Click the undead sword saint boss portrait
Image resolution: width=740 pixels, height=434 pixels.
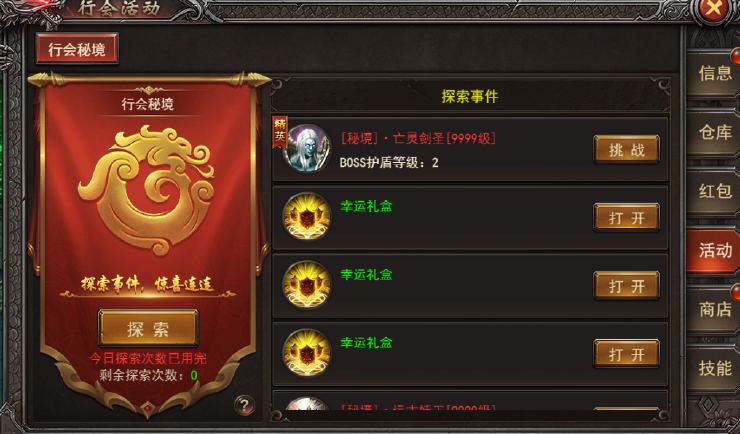tap(307, 149)
